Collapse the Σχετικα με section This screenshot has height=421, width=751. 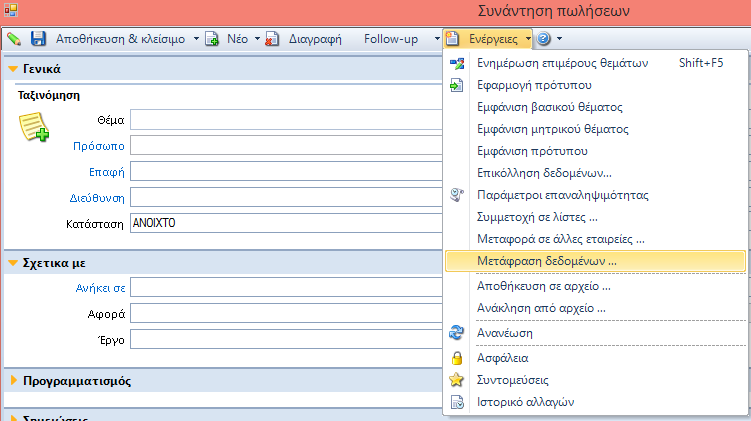pos(13,263)
